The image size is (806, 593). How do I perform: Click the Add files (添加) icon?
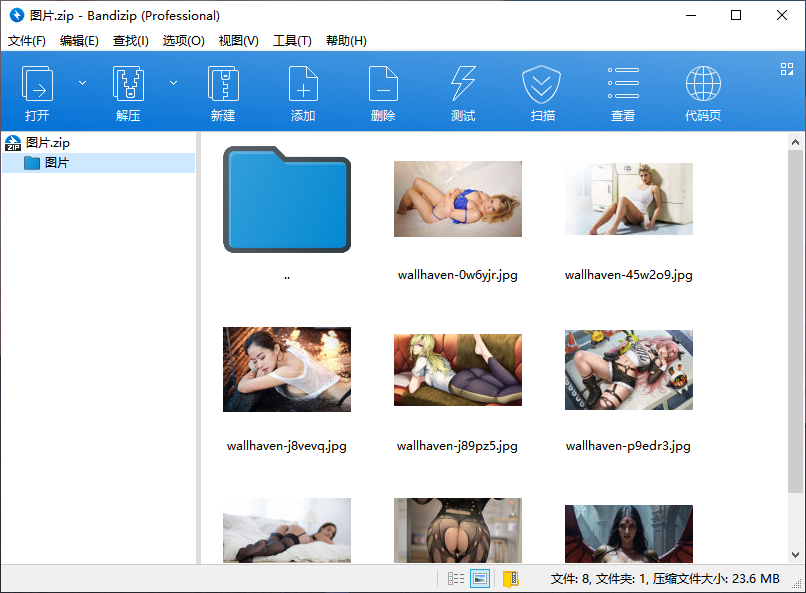pos(303,85)
